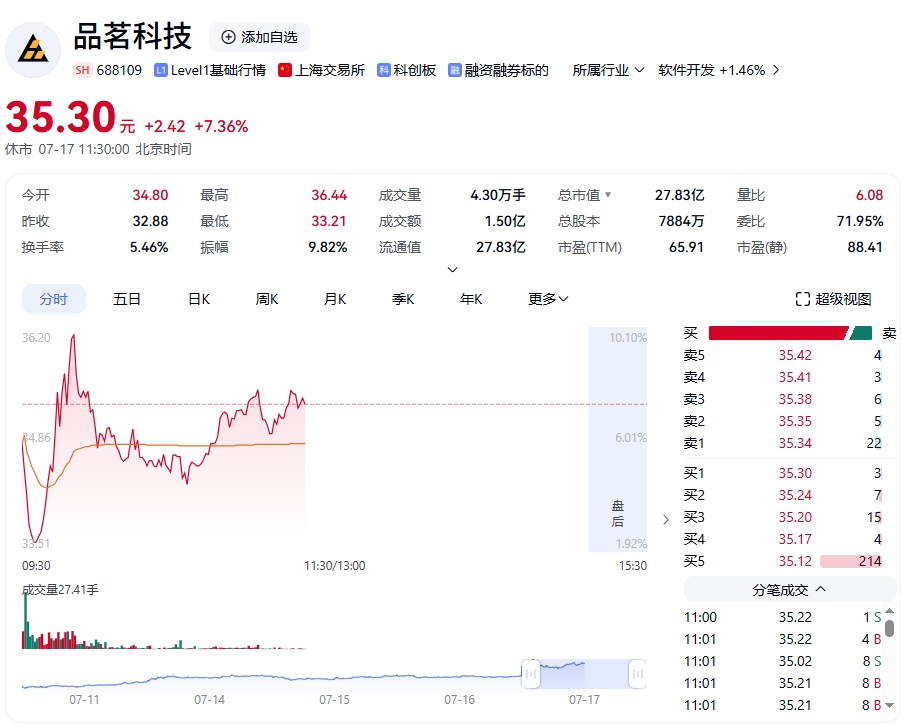
Task: Open 超级视图 fullscreen chart view
Action: point(833,299)
